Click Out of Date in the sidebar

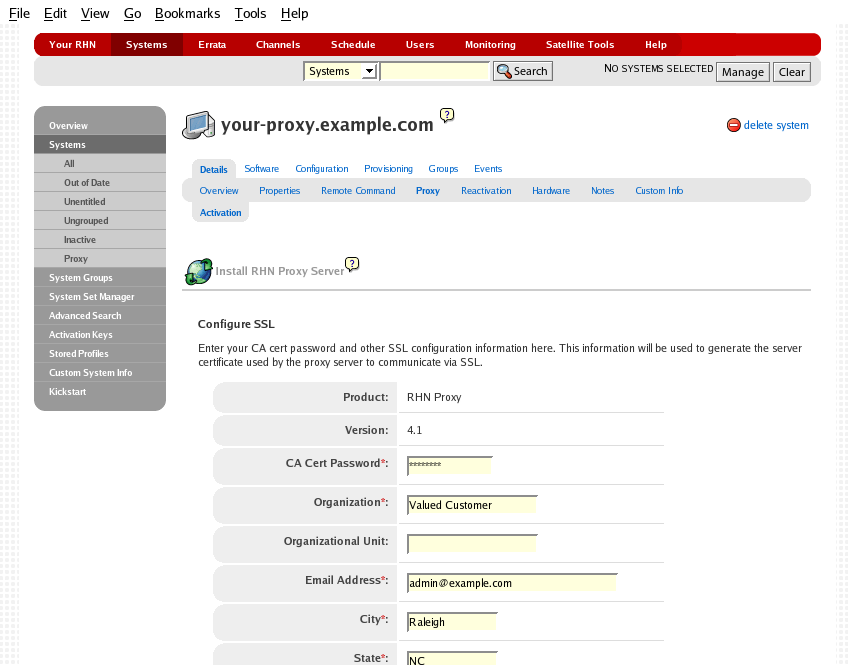(x=100, y=183)
